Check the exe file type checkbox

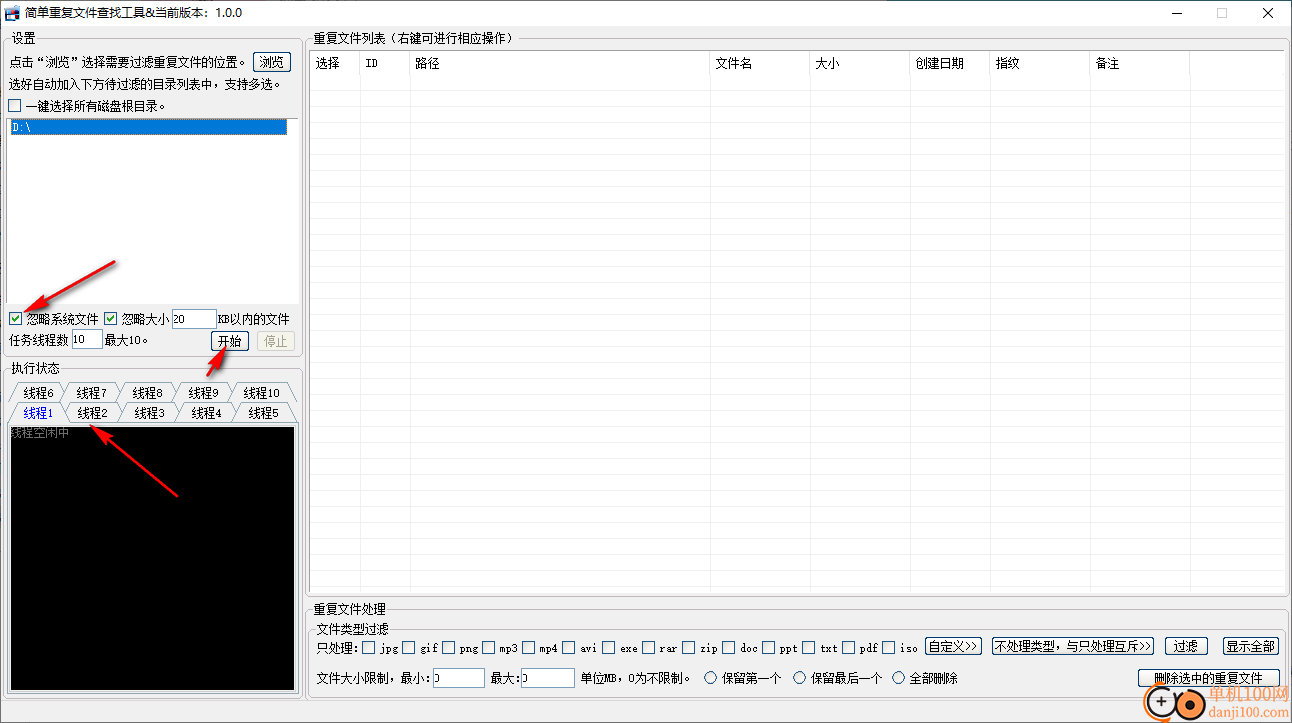click(609, 647)
